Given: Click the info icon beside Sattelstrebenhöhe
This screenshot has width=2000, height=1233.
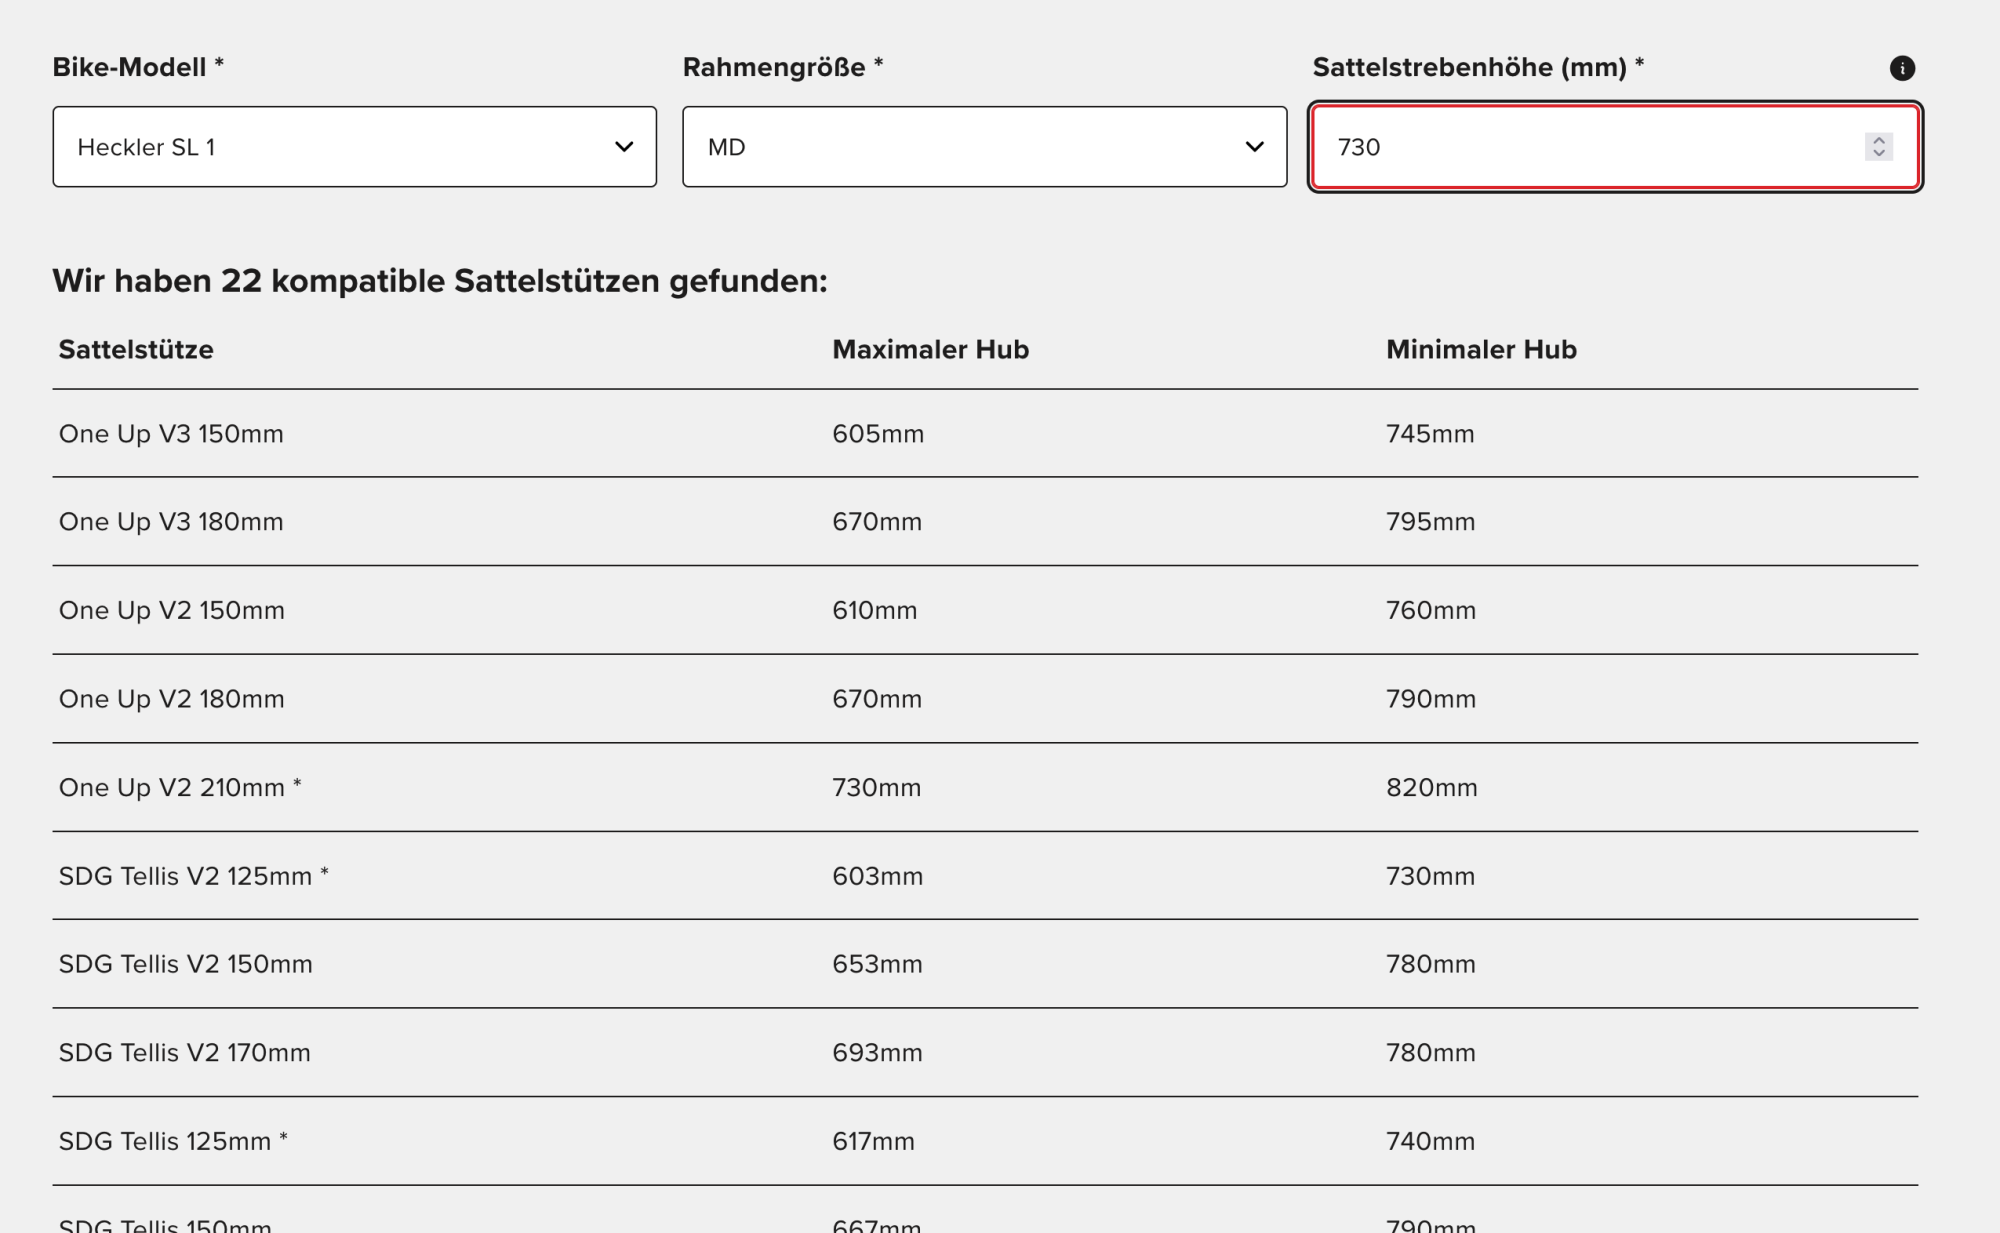Looking at the screenshot, I should click(1902, 68).
